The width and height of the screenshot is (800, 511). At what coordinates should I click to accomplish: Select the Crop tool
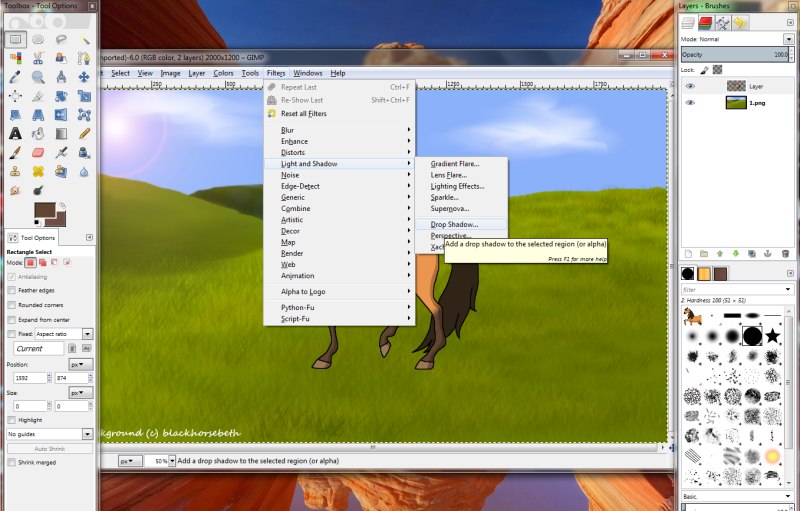(x=38, y=96)
